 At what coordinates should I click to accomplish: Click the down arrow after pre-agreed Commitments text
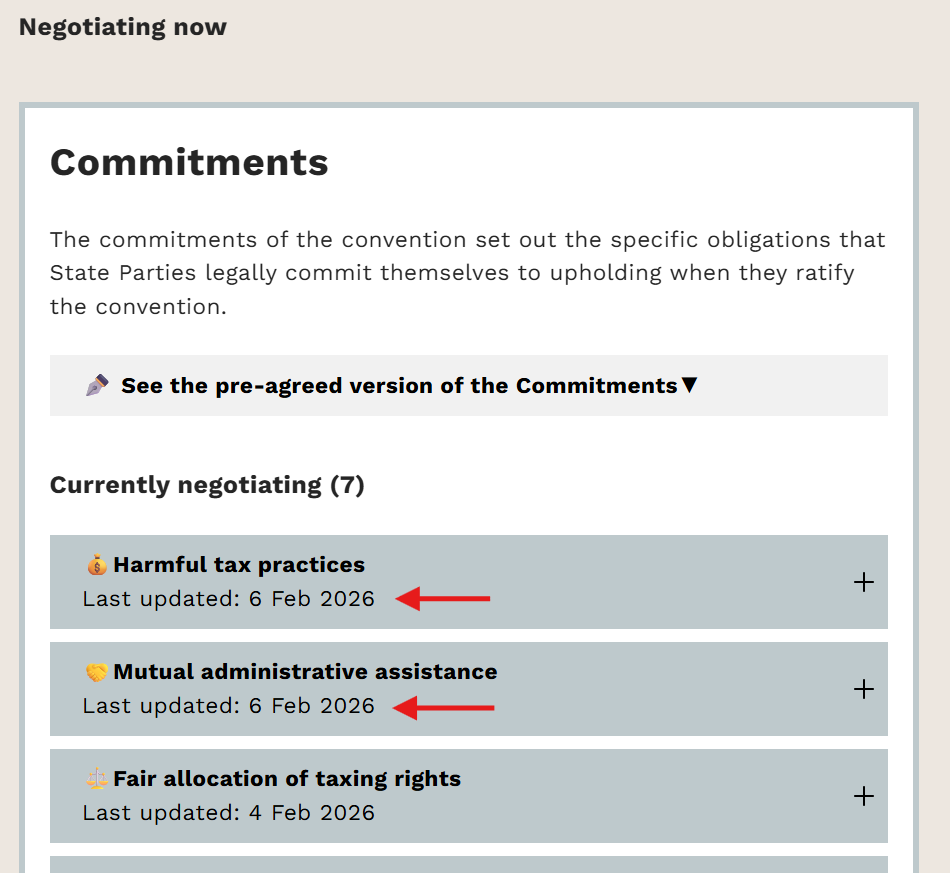(689, 386)
